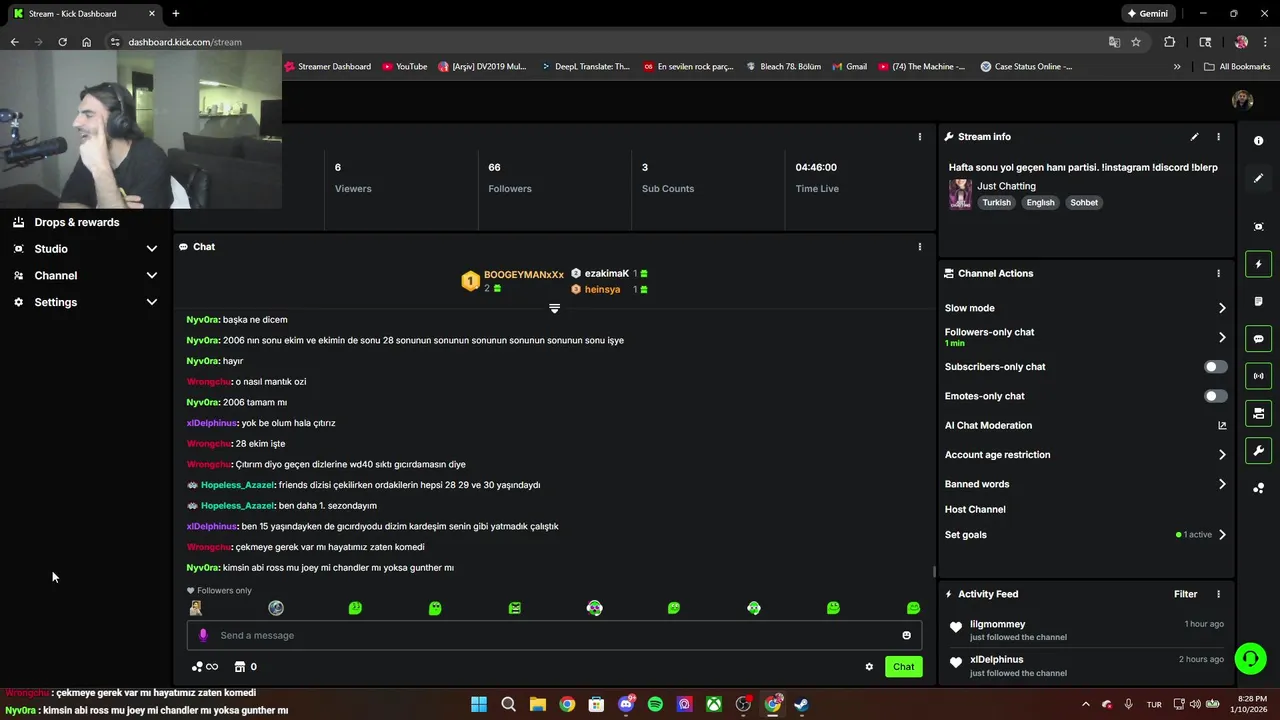Open Streamer Dashboard bookmark

coord(328,67)
